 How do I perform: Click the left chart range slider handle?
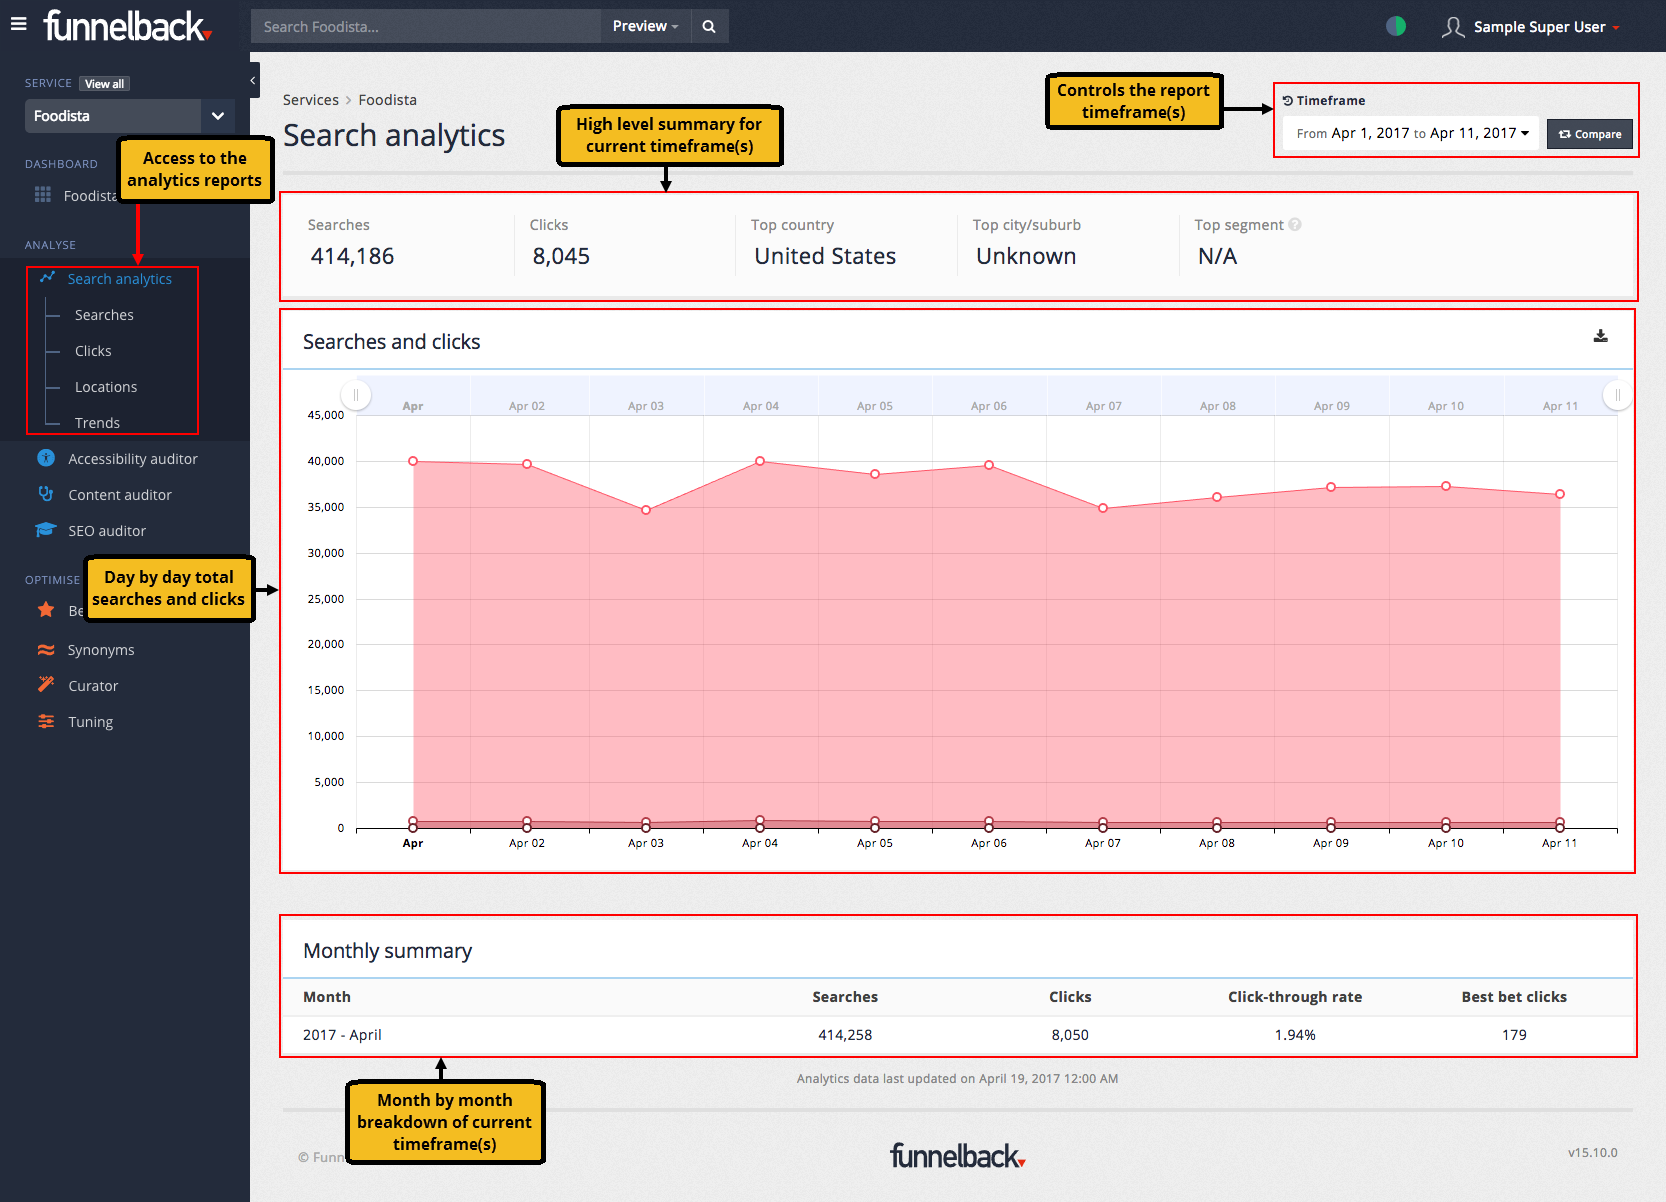click(356, 395)
